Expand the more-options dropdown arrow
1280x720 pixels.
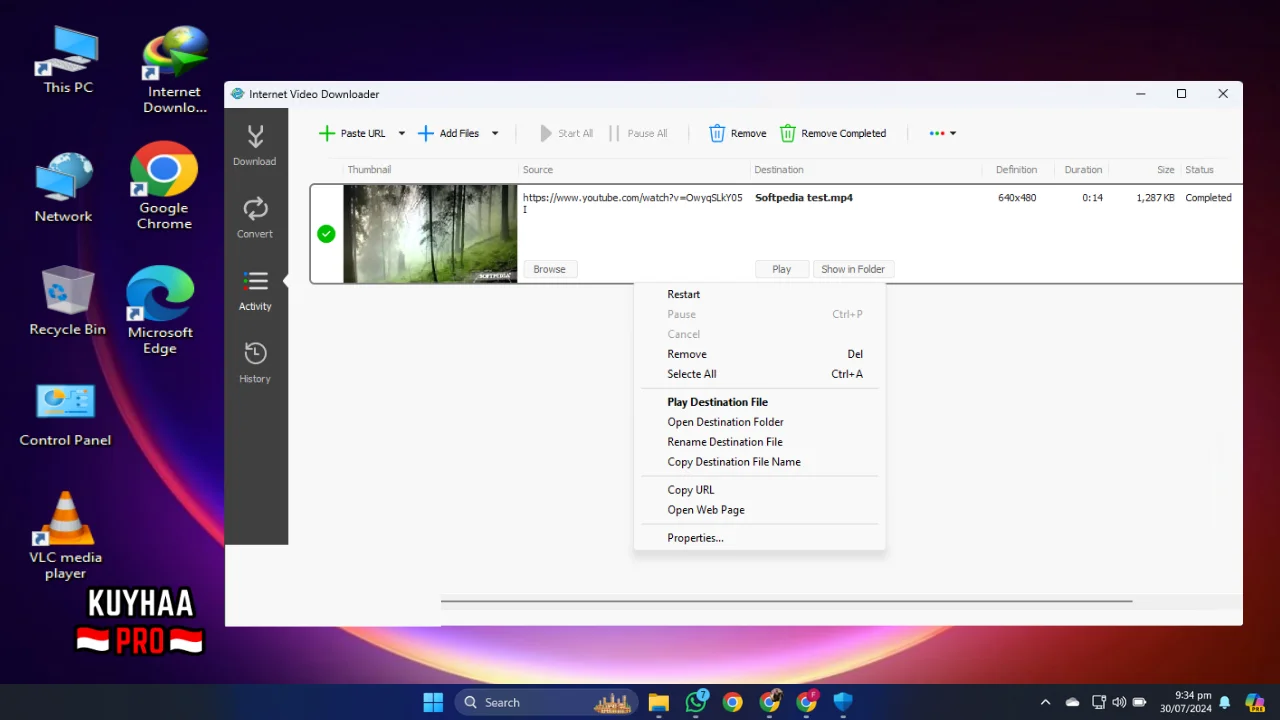pos(953,133)
